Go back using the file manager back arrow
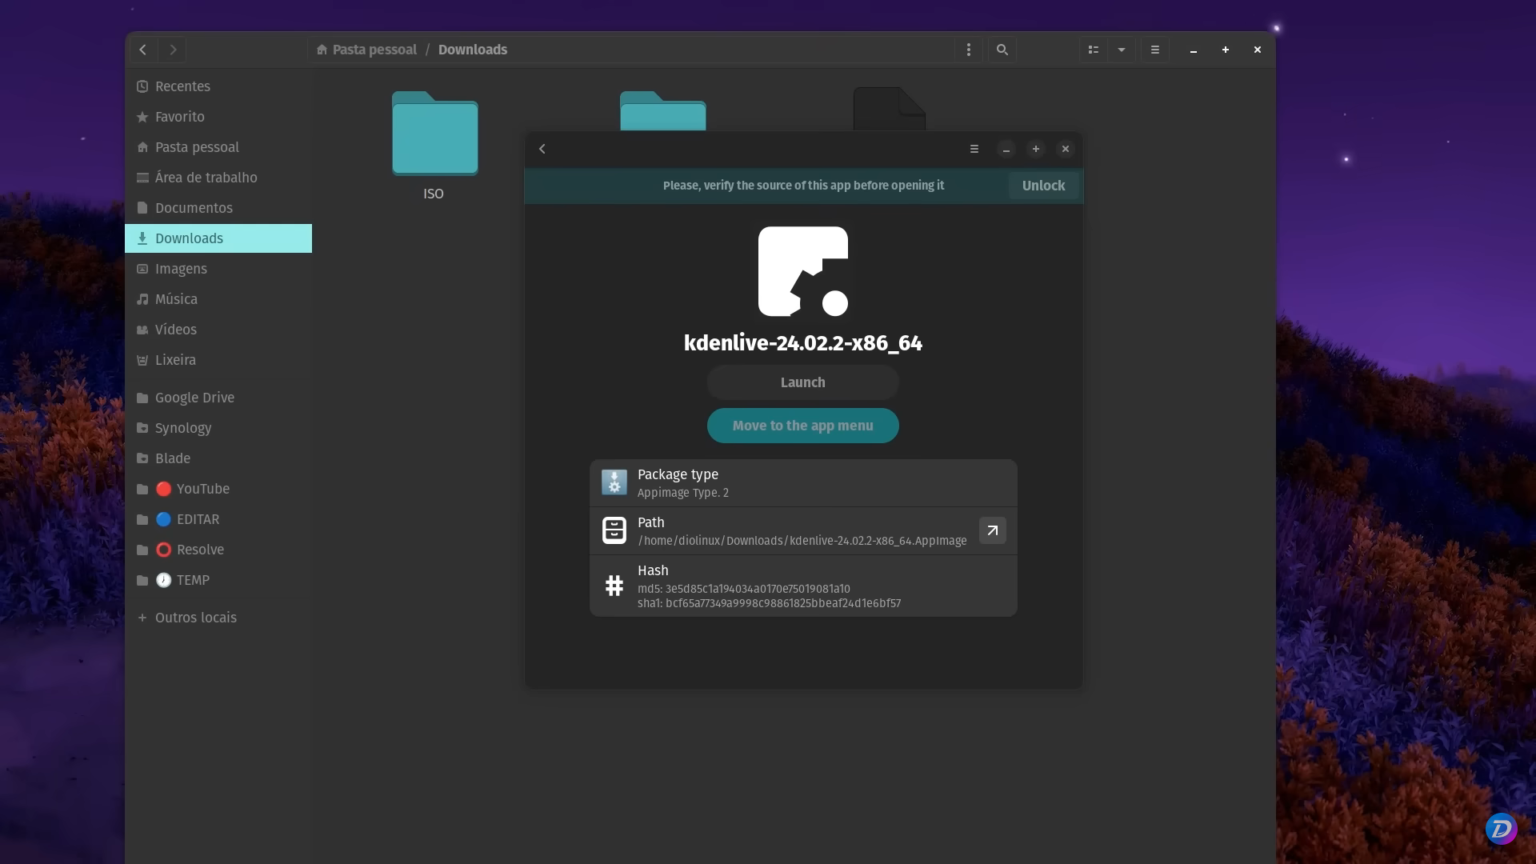This screenshot has width=1536, height=864. coord(143,50)
